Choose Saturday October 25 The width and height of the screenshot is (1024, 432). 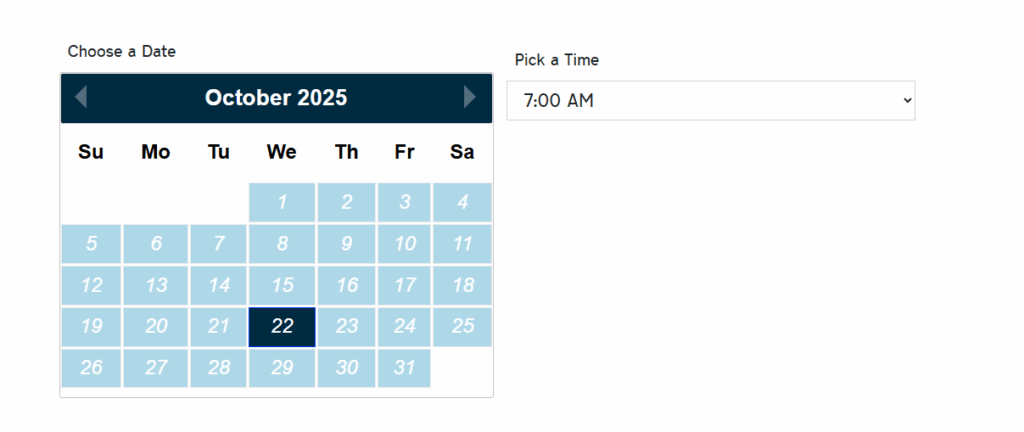(462, 327)
